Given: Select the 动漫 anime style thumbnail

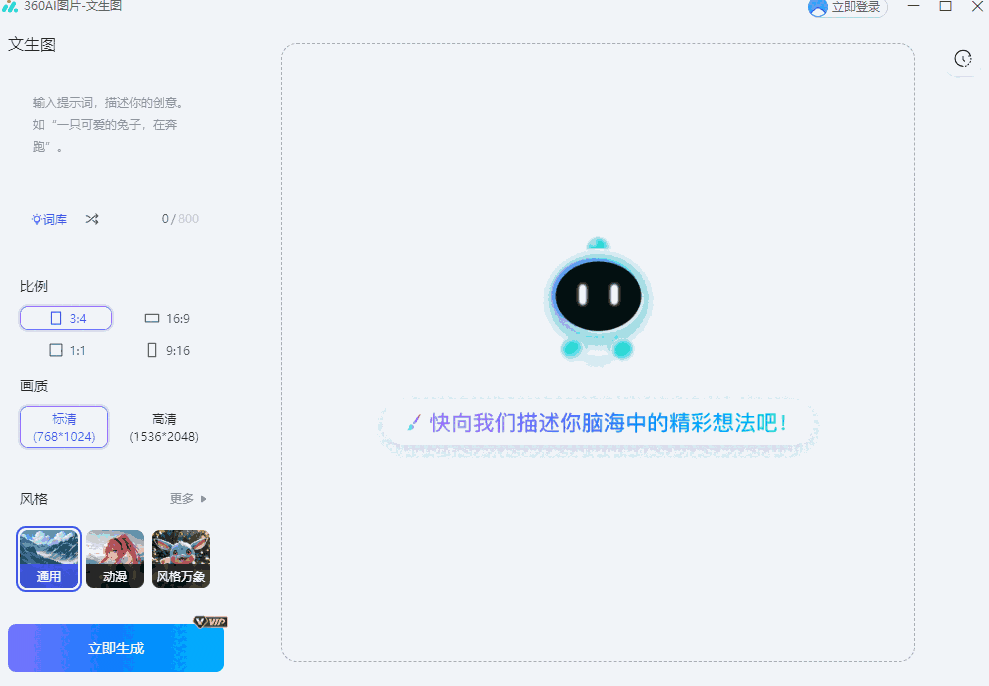Looking at the screenshot, I should (x=114, y=558).
